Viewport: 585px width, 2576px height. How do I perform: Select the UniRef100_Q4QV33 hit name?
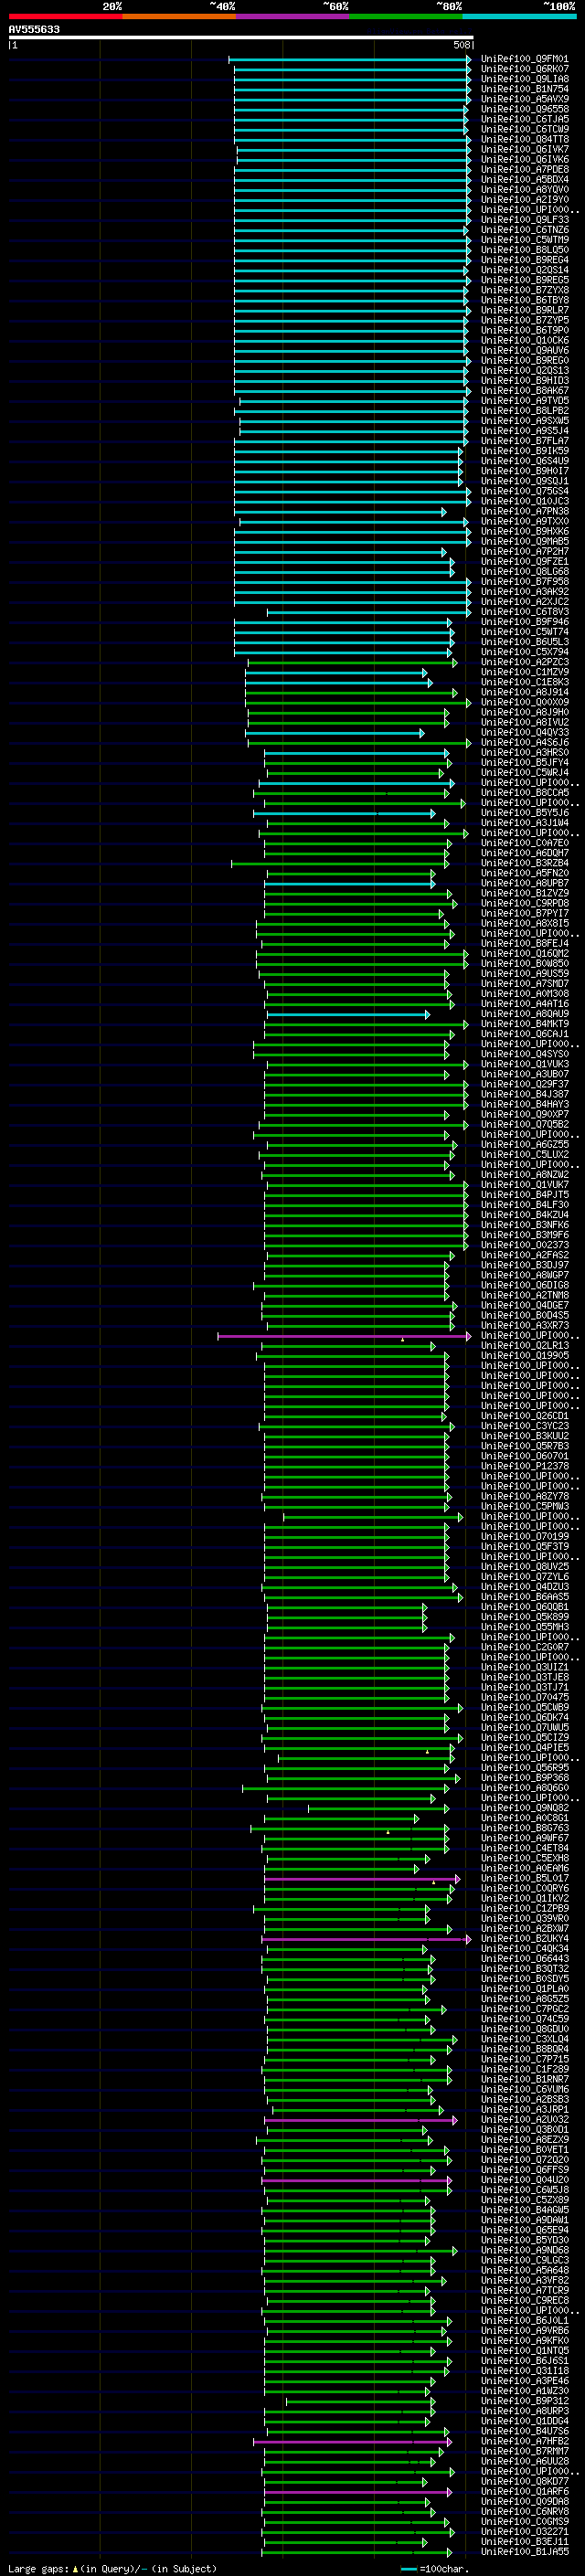click(524, 732)
